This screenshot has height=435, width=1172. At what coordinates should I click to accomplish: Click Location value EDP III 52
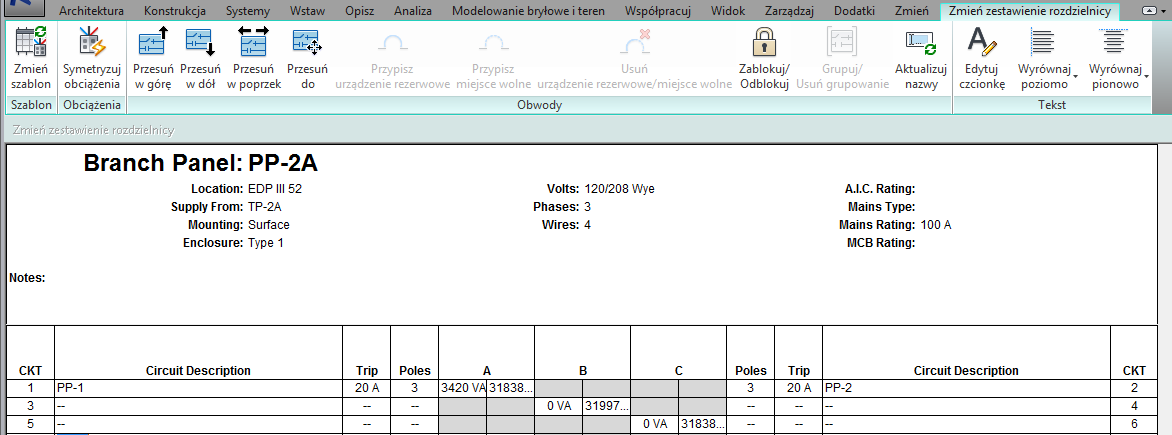274,189
